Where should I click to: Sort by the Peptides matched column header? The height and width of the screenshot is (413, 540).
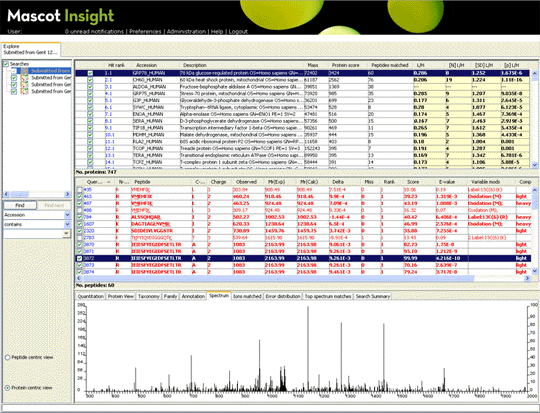pyautogui.click(x=390, y=65)
